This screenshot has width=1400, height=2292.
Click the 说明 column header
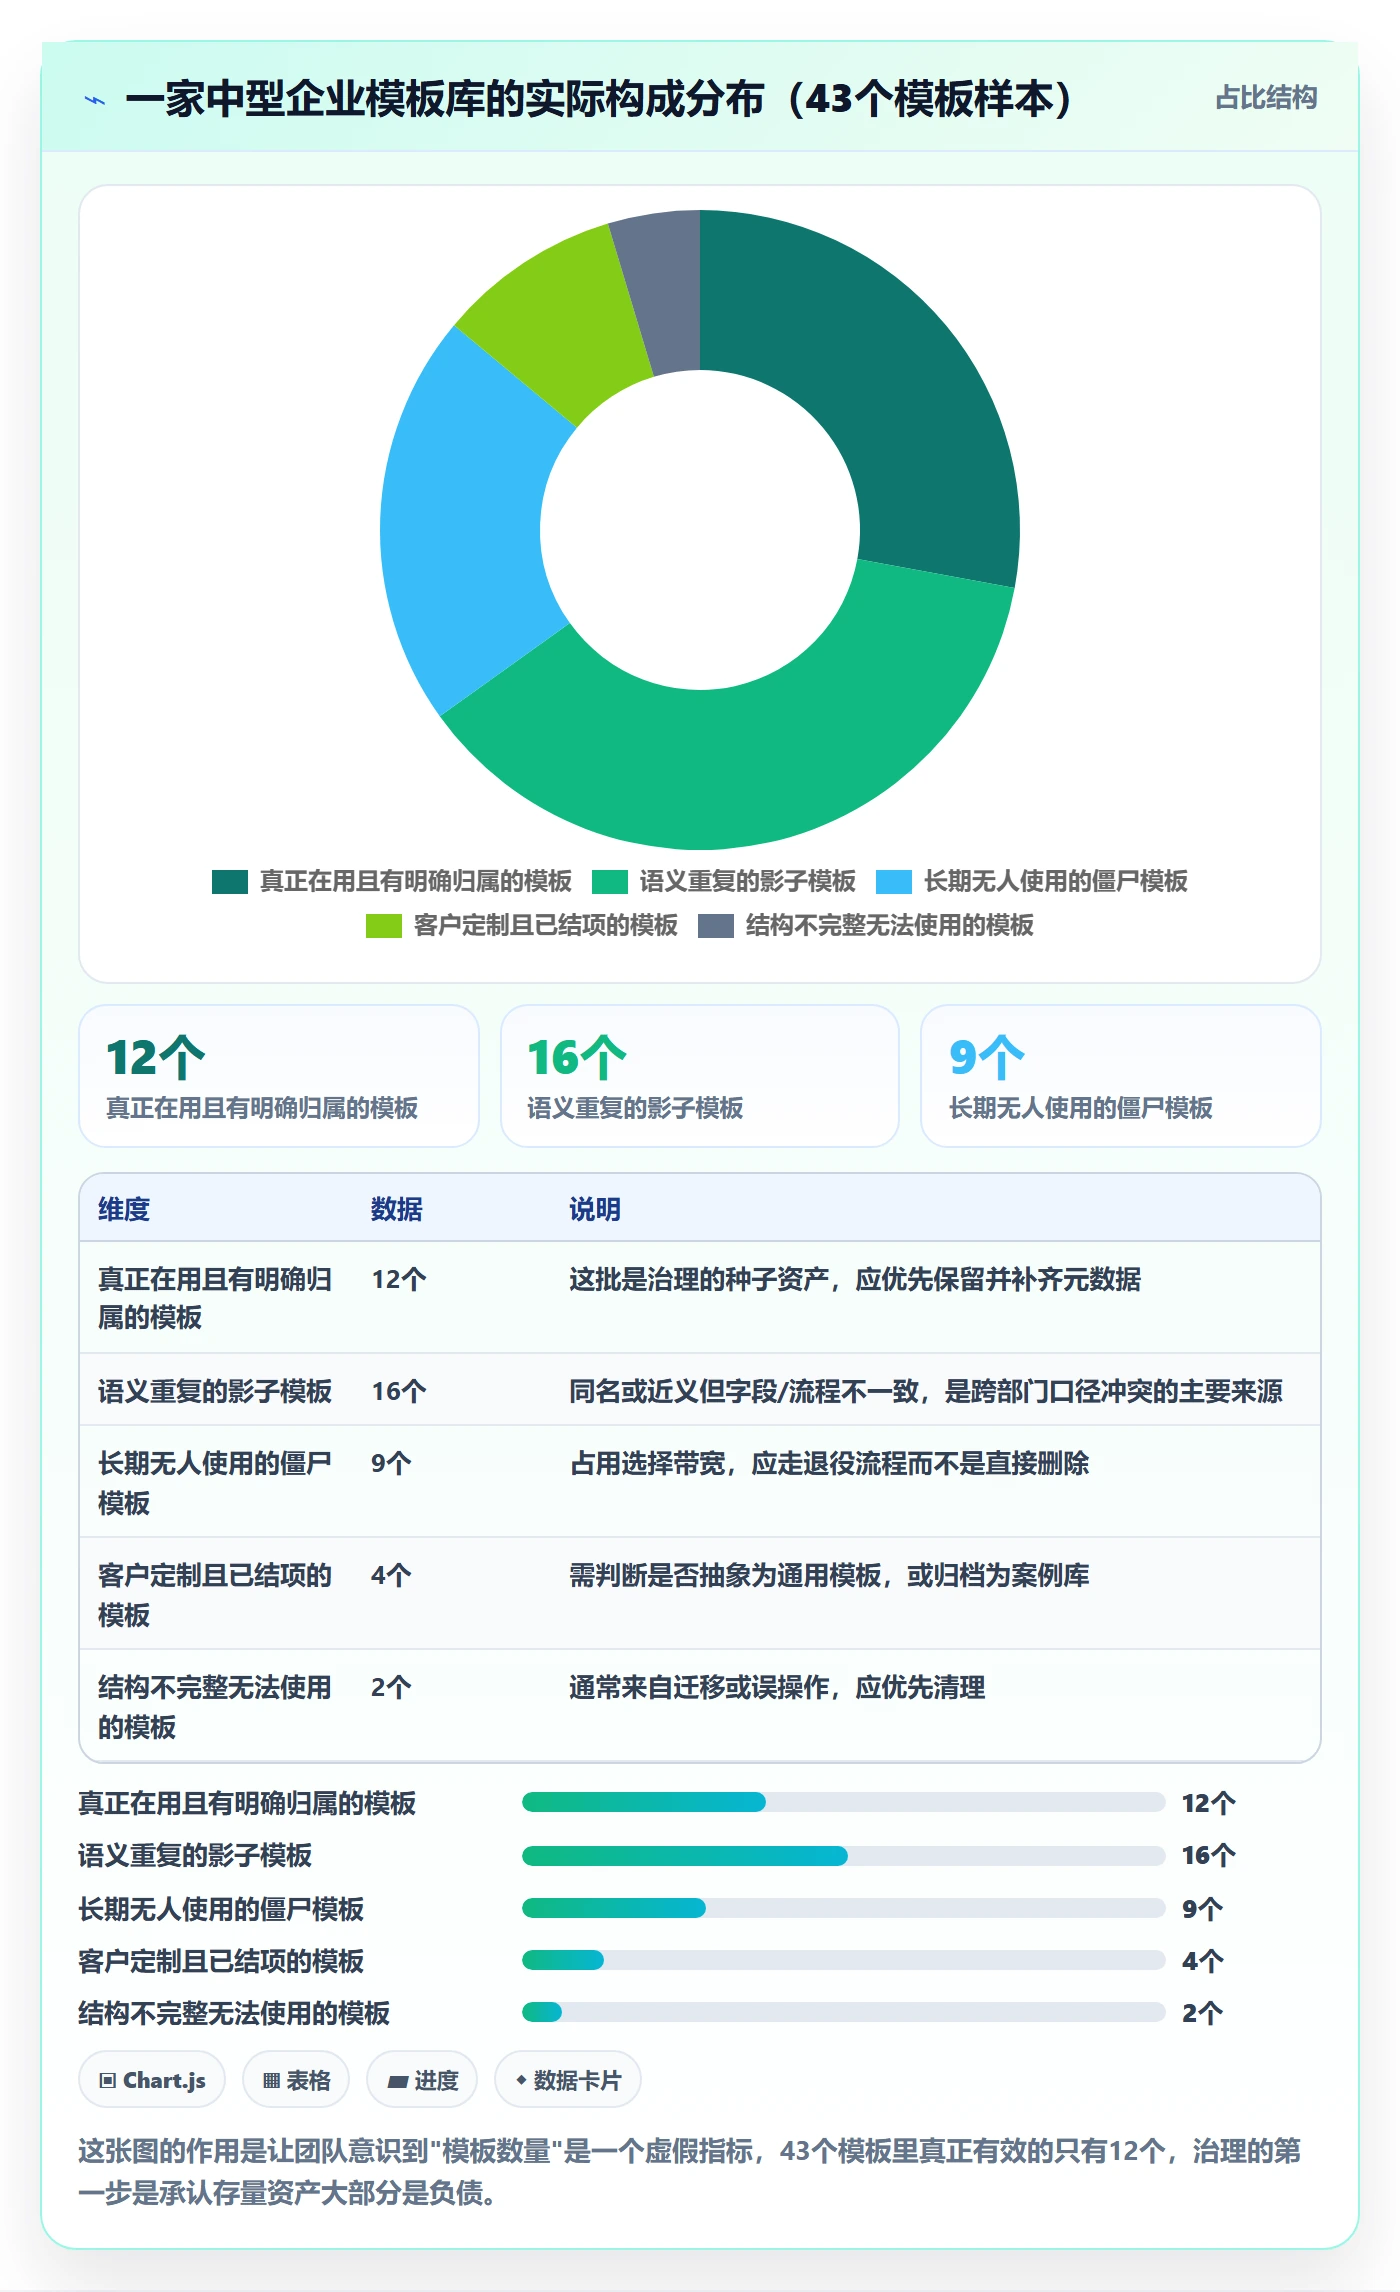tap(595, 1209)
